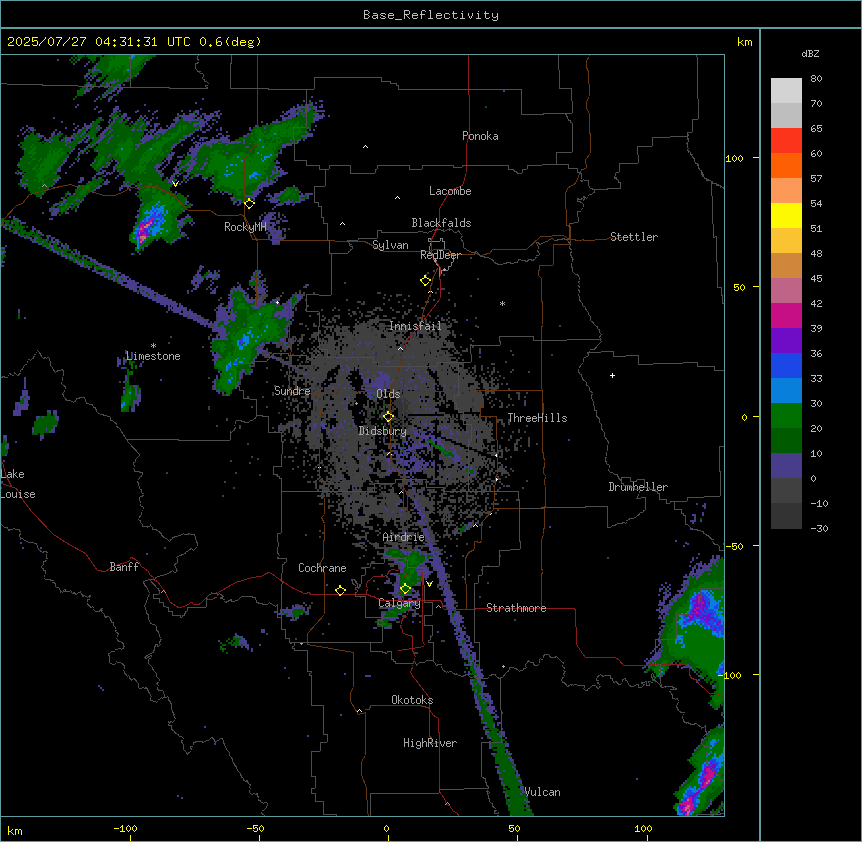Screen dimensions: 862x842
Task: Click the yellow diamond marker beside RockyMH
Action: pos(249,204)
